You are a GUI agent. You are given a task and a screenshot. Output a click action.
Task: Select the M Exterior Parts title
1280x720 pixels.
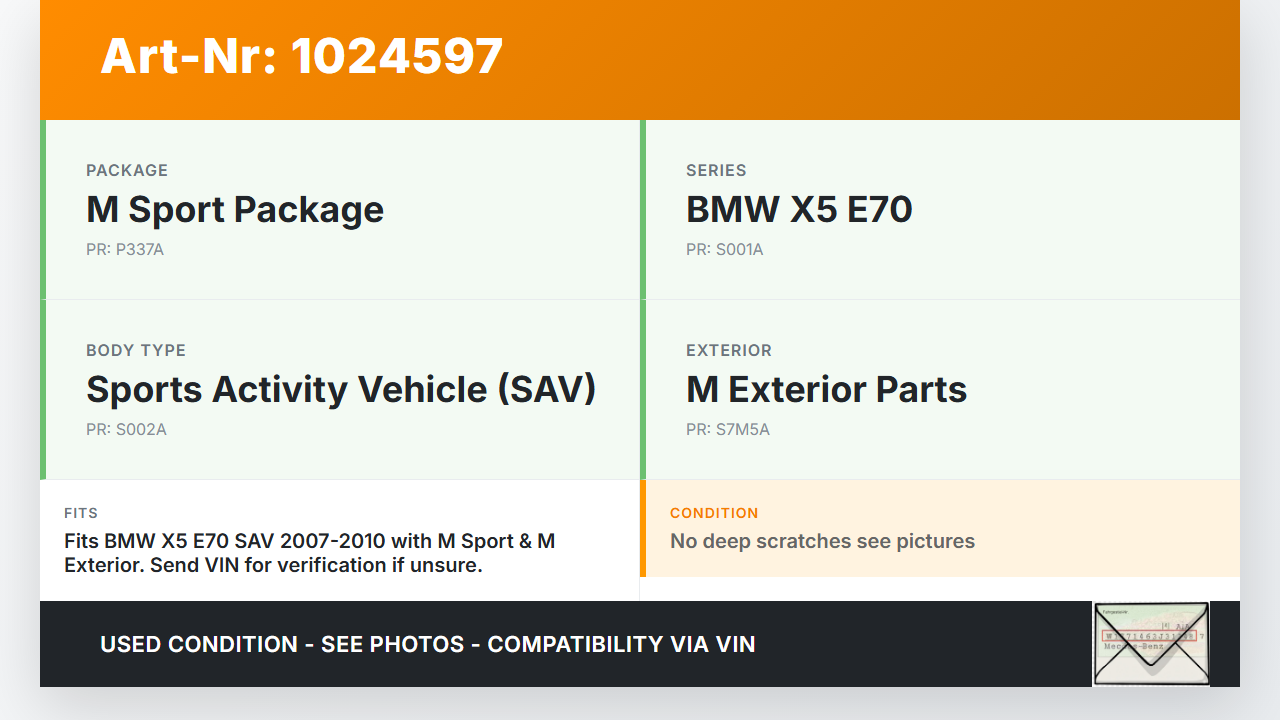point(826,390)
